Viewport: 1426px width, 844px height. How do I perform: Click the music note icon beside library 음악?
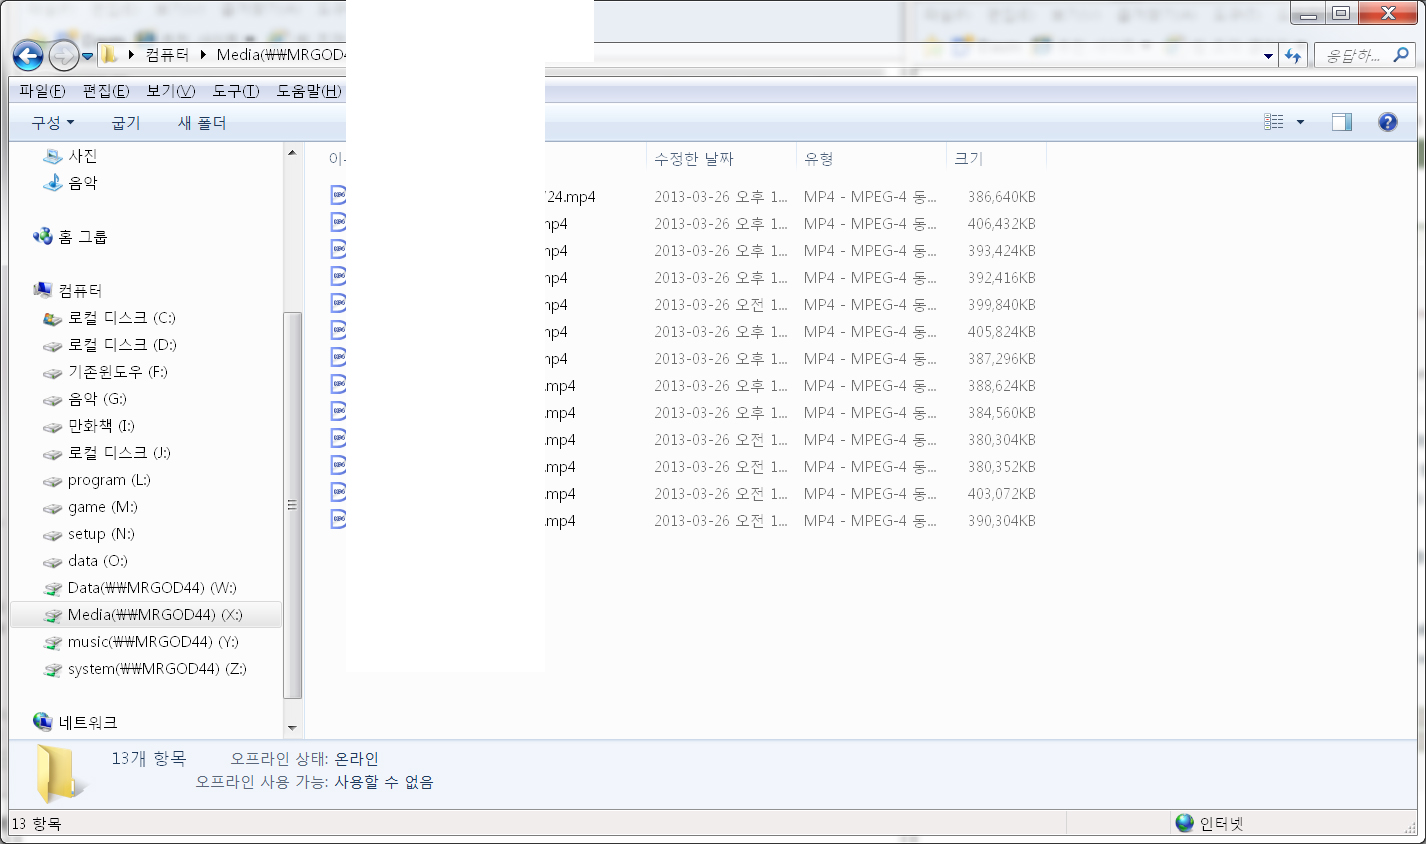[53, 183]
